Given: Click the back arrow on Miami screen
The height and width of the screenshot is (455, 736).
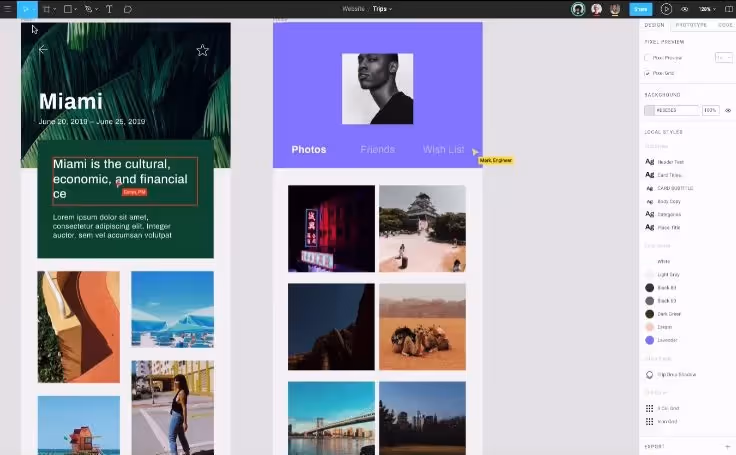Looking at the screenshot, I should [x=43, y=49].
